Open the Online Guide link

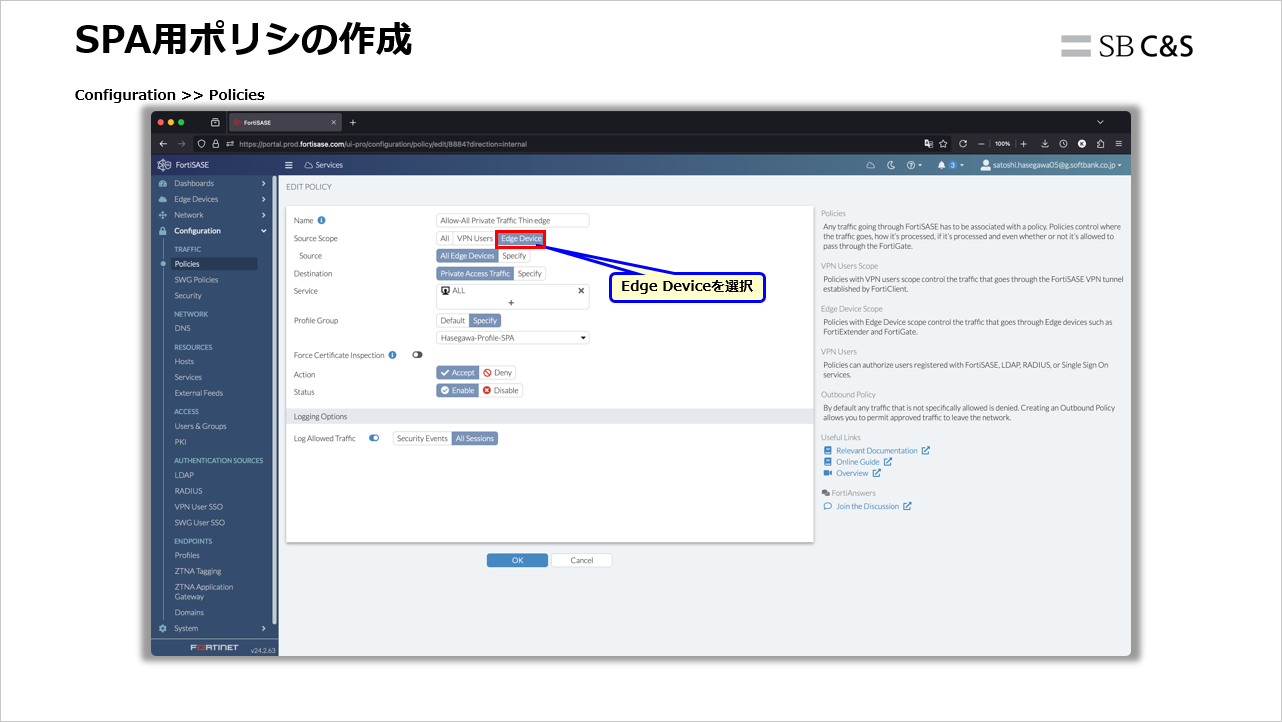coord(858,462)
